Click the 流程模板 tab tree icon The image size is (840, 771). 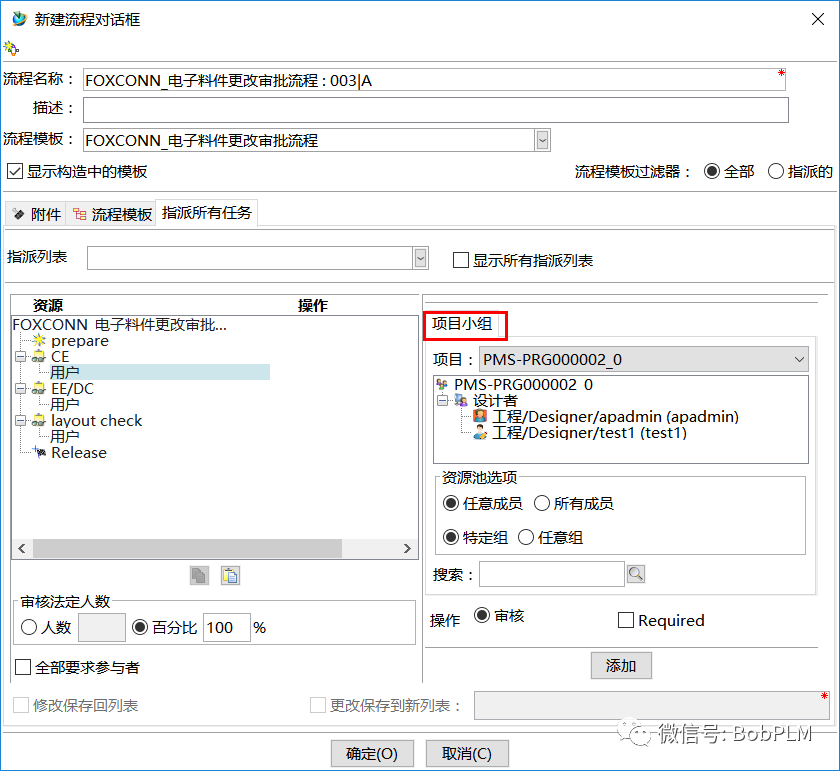point(80,214)
